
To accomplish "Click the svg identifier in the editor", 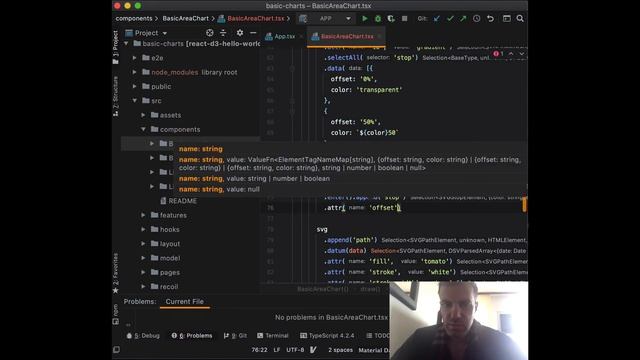I will point(322,229).
